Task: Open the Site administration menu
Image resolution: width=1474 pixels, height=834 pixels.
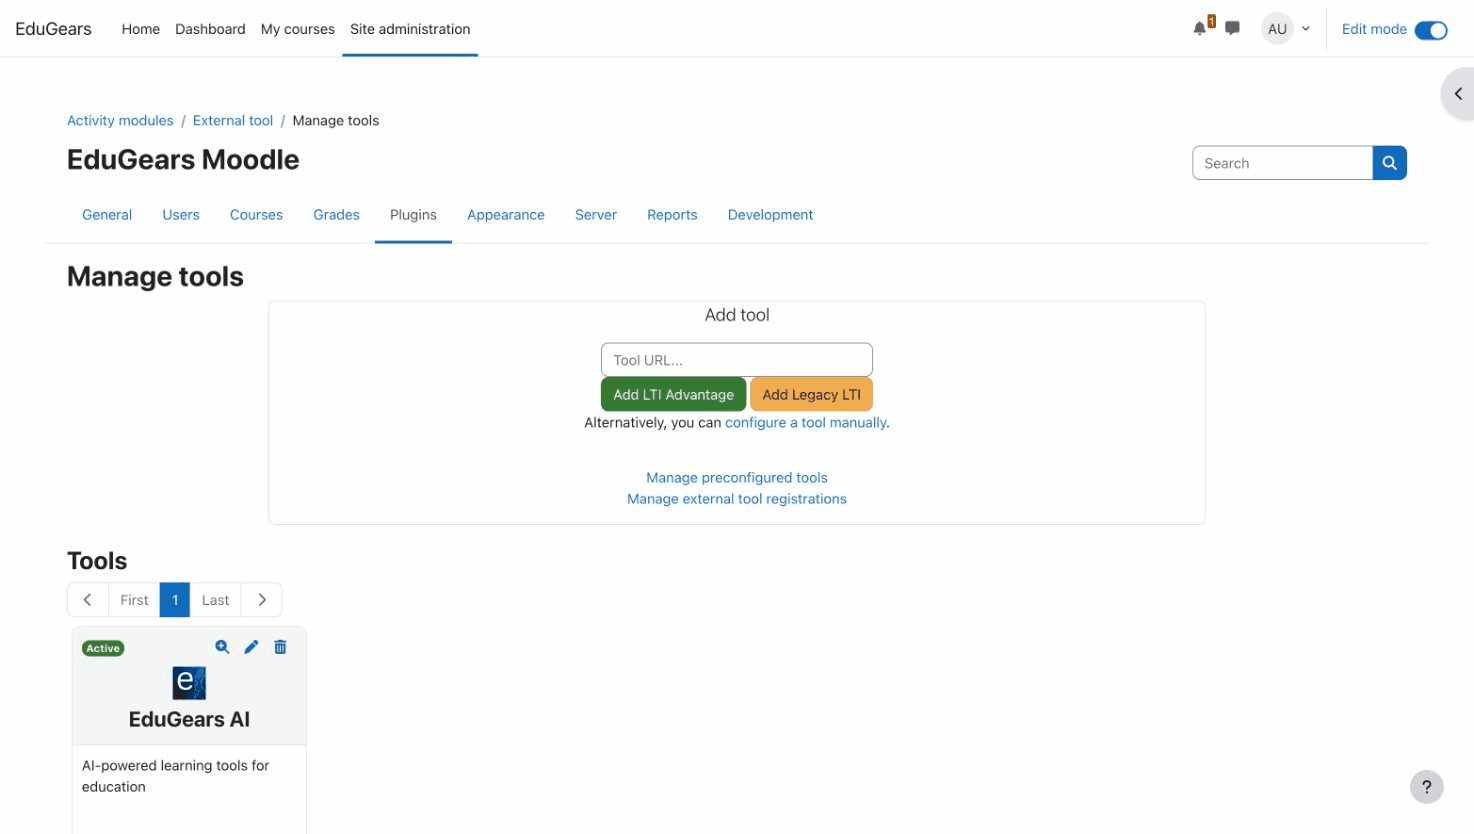Action: click(409, 29)
